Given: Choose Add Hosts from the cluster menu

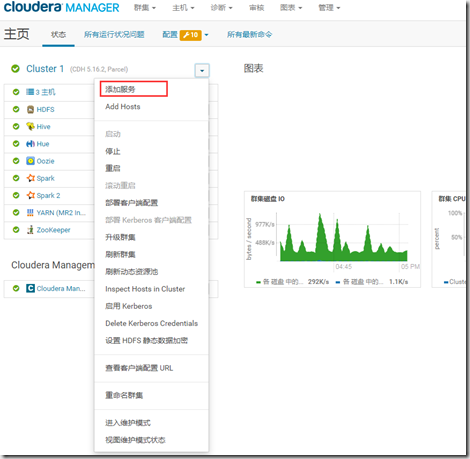Looking at the screenshot, I should [123, 107].
